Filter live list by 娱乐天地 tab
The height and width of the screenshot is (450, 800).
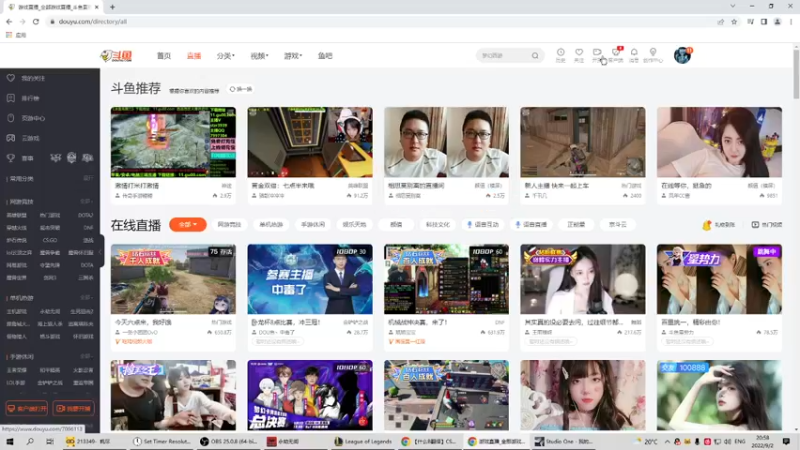(x=354, y=224)
